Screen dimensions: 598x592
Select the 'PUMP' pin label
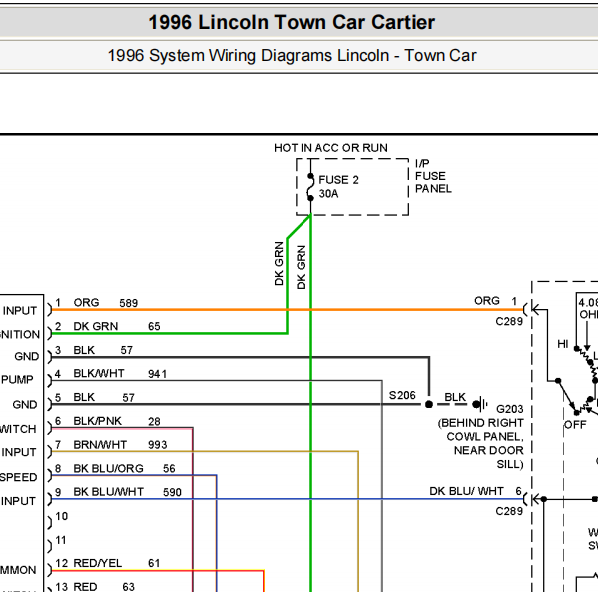pyautogui.click(x=17, y=380)
